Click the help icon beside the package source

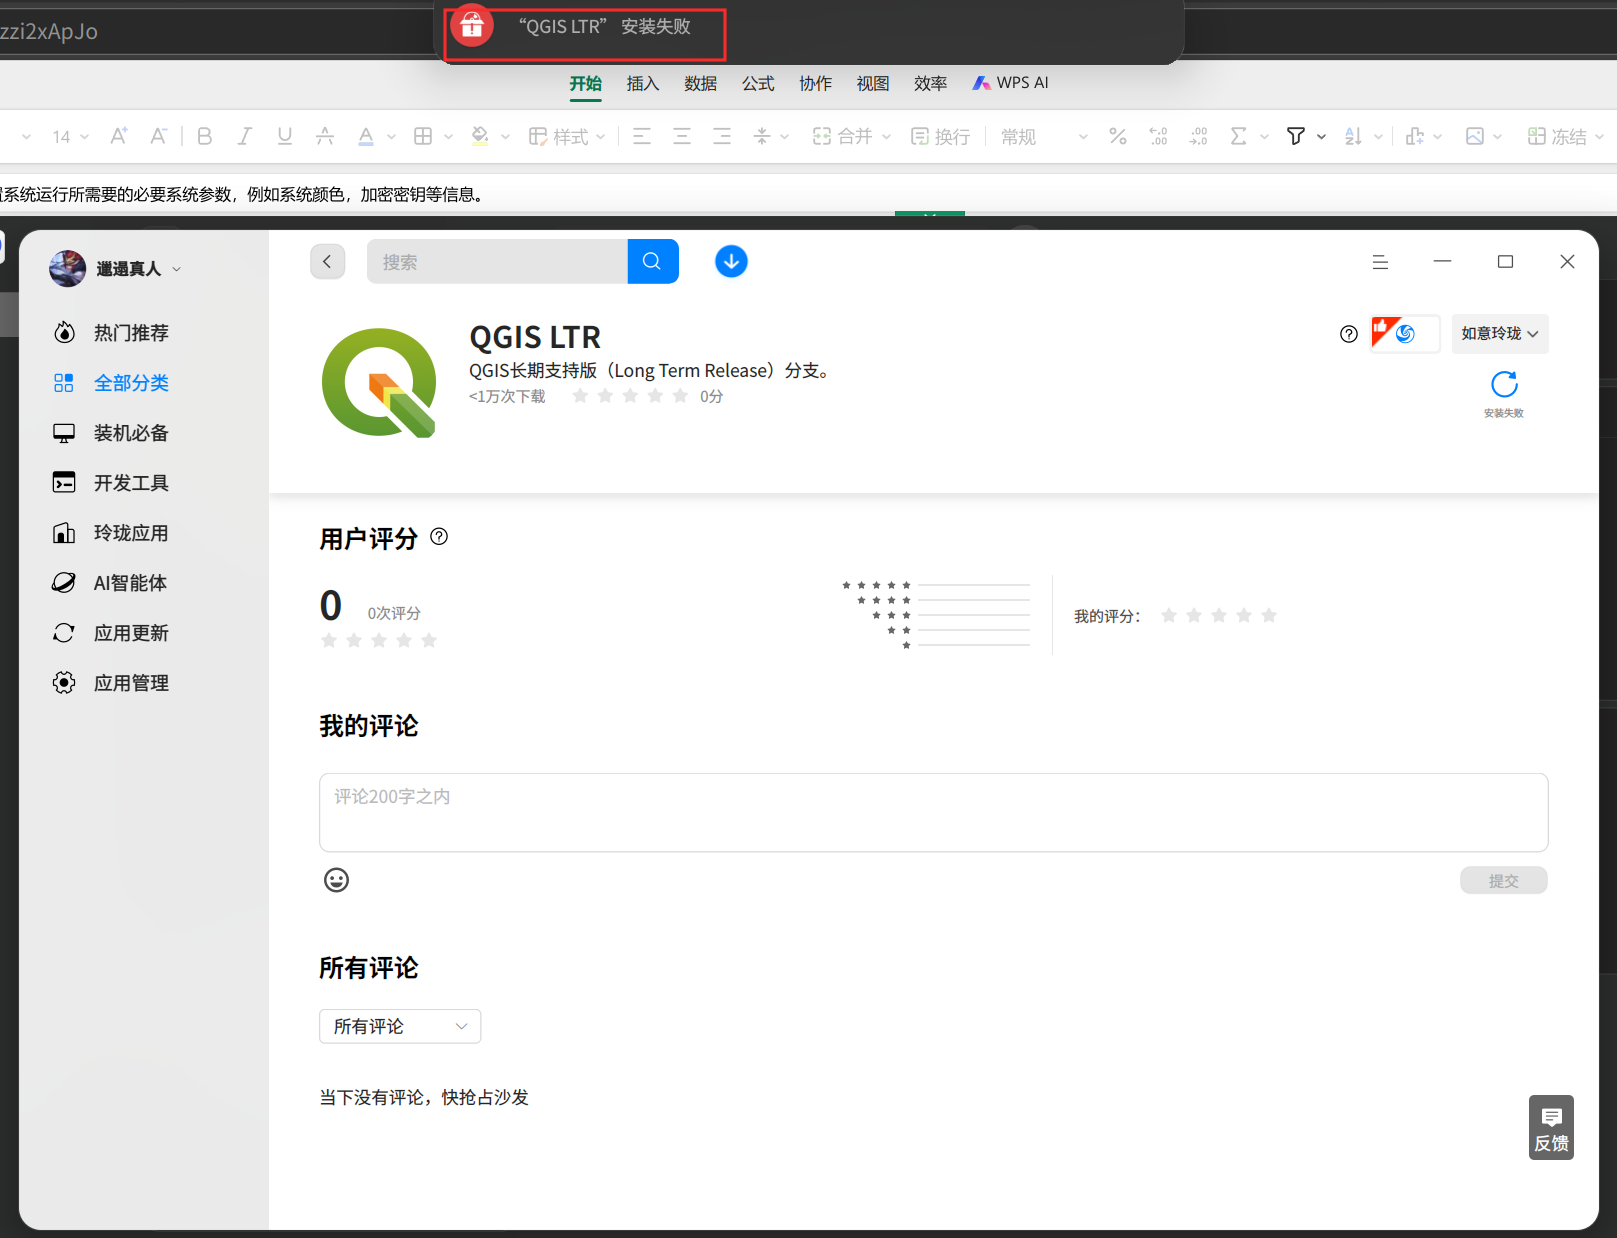1349,334
